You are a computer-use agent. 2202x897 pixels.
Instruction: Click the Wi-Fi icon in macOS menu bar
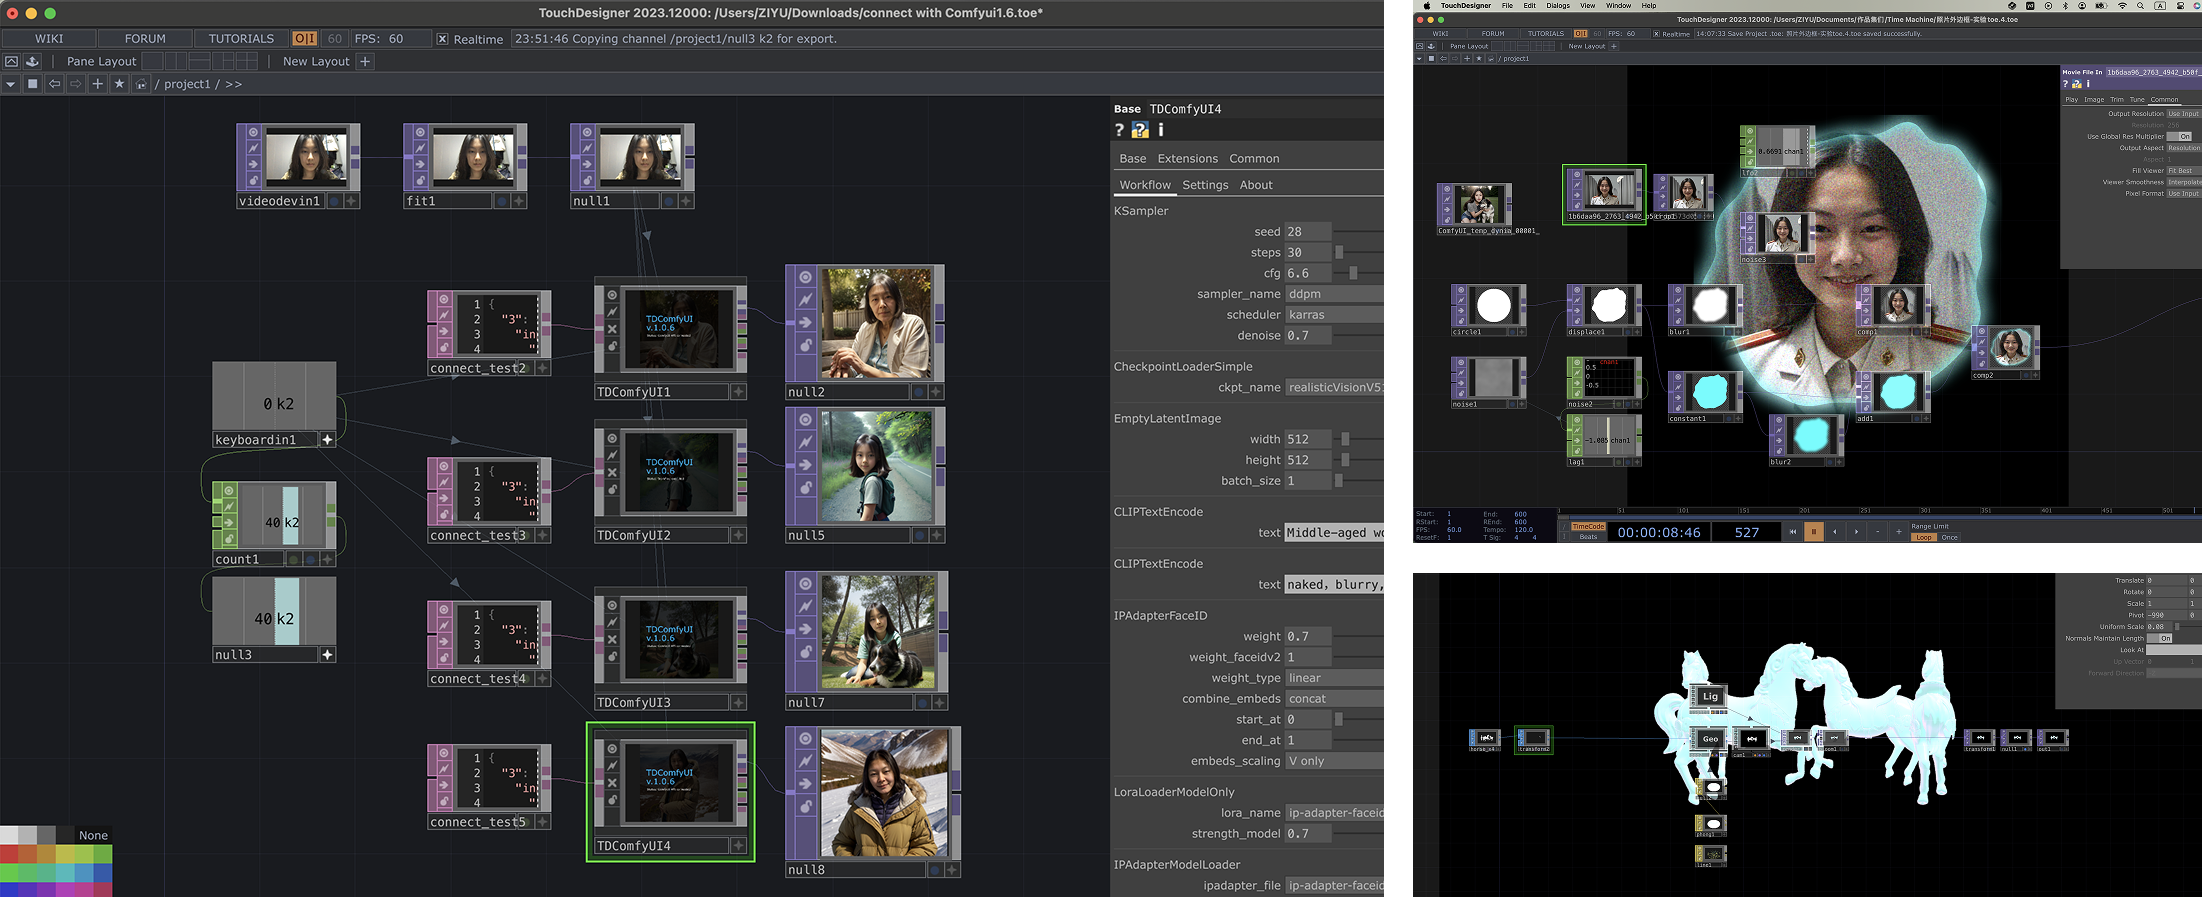coord(2122,6)
